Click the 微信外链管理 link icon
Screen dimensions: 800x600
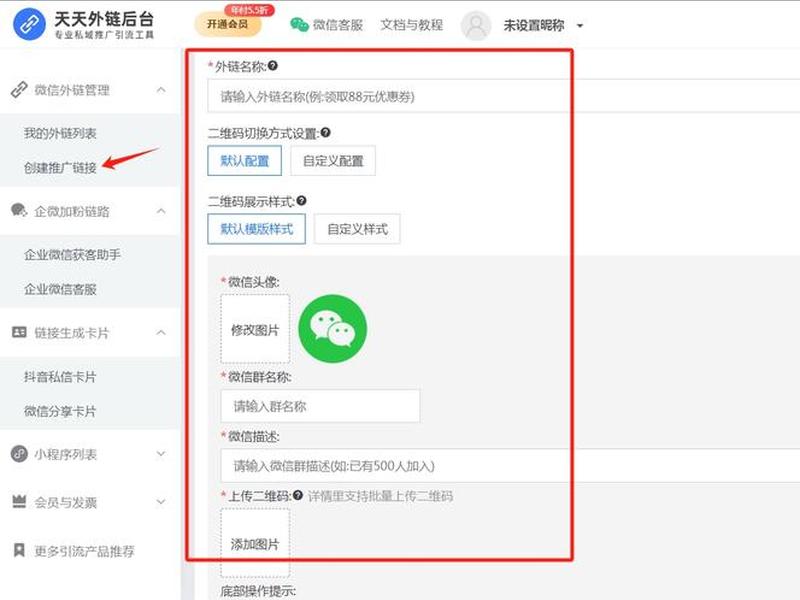19,90
